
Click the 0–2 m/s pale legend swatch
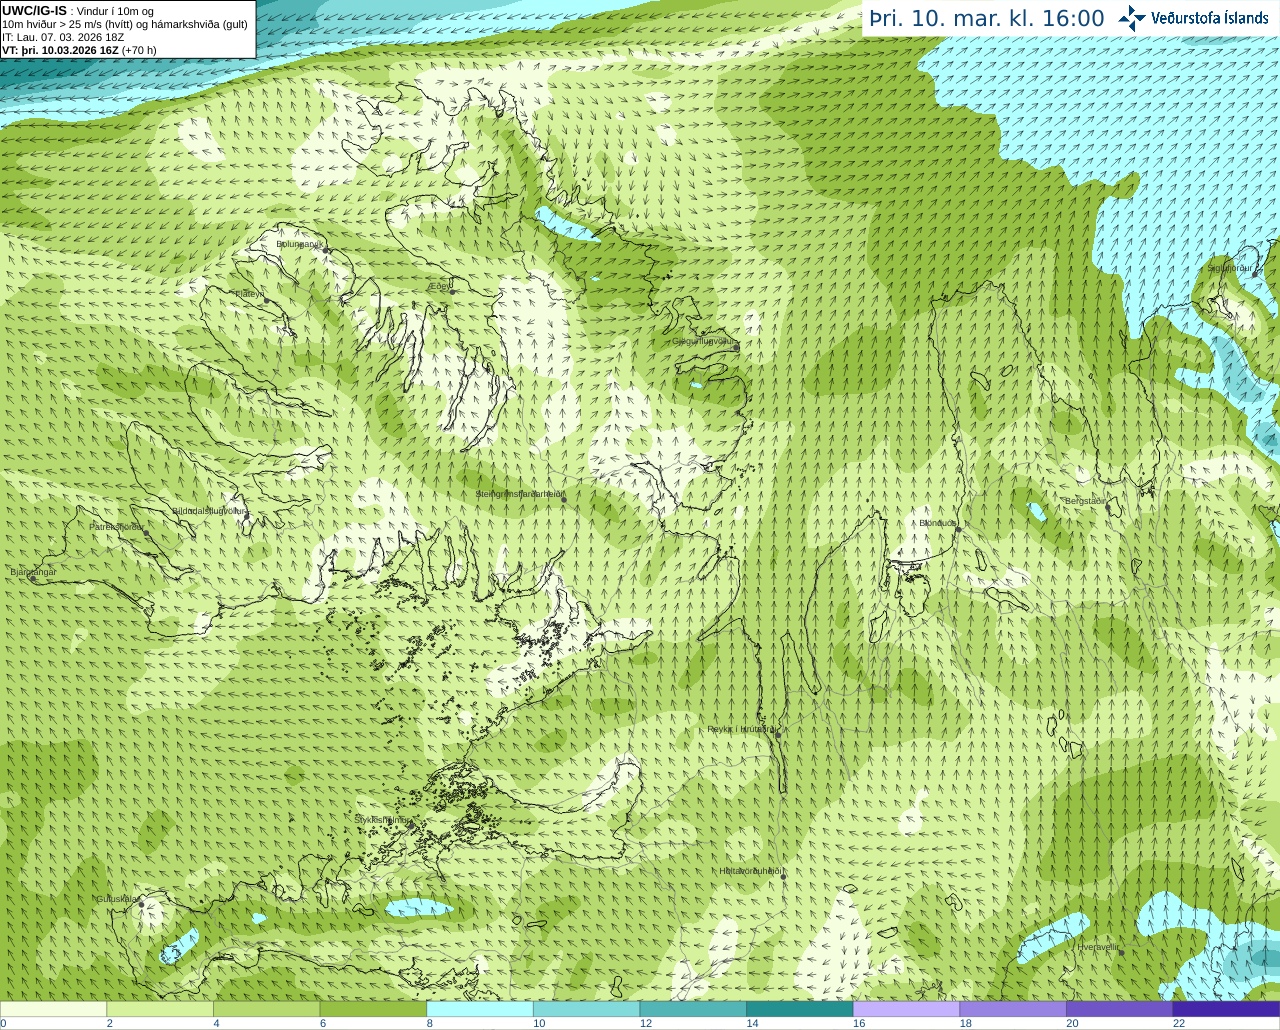[53, 1009]
